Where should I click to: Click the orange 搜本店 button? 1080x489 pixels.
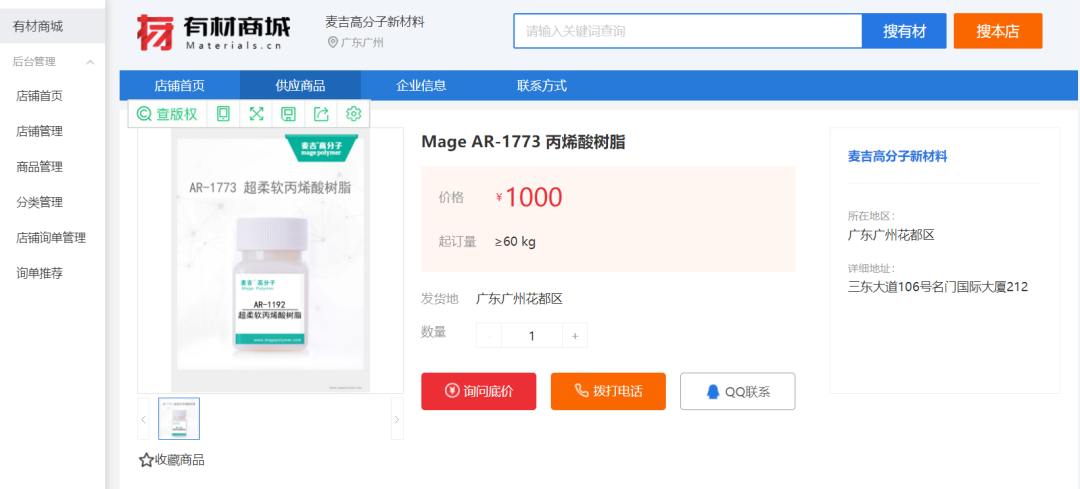(x=997, y=31)
